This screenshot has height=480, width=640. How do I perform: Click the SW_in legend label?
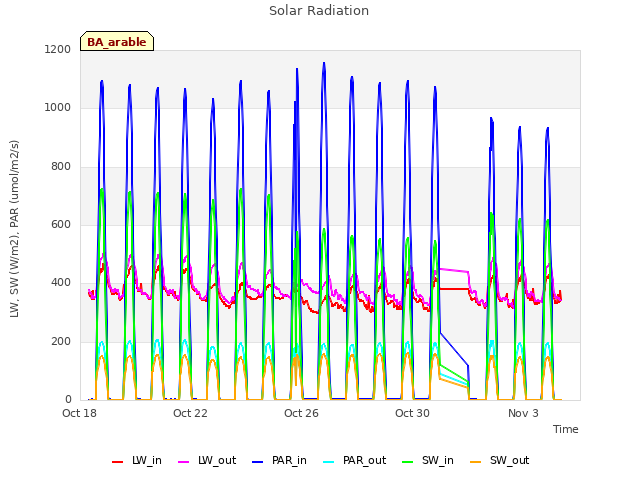coord(438,461)
